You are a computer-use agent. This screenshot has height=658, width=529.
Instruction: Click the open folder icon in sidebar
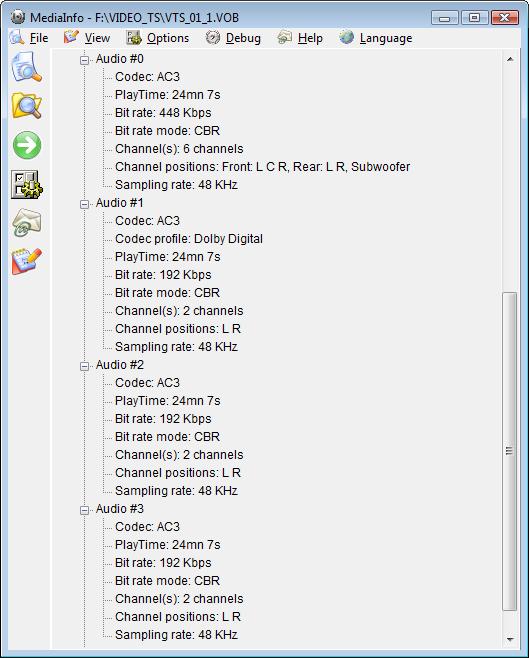coord(26,106)
